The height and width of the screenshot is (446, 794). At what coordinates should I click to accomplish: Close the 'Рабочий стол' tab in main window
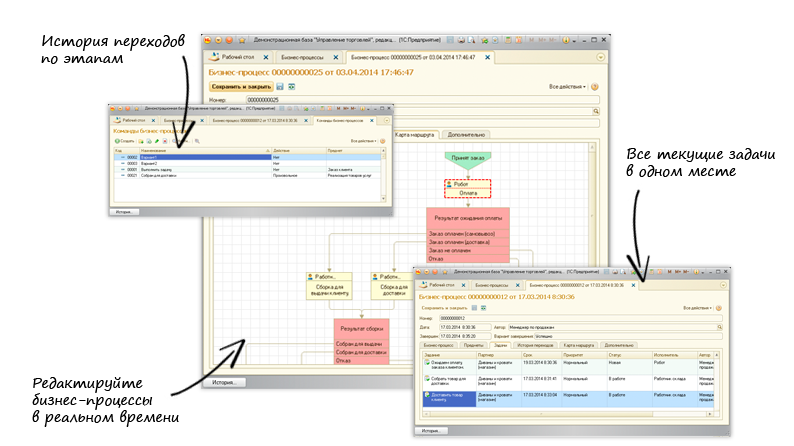tap(268, 57)
